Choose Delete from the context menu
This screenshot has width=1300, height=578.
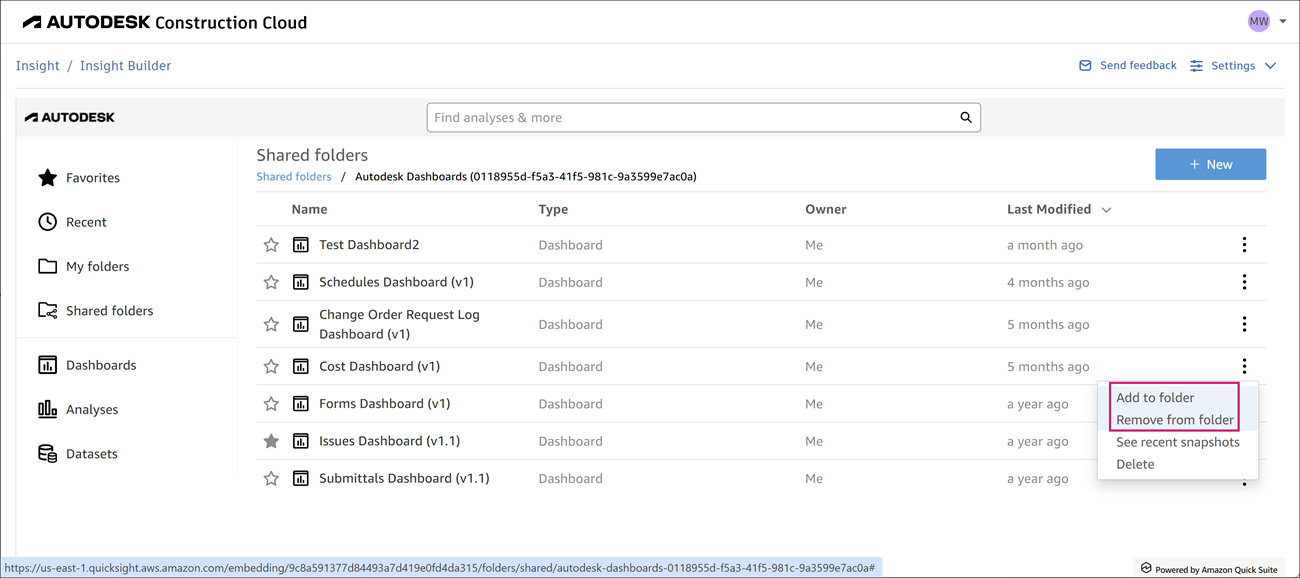(x=1135, y=464)
